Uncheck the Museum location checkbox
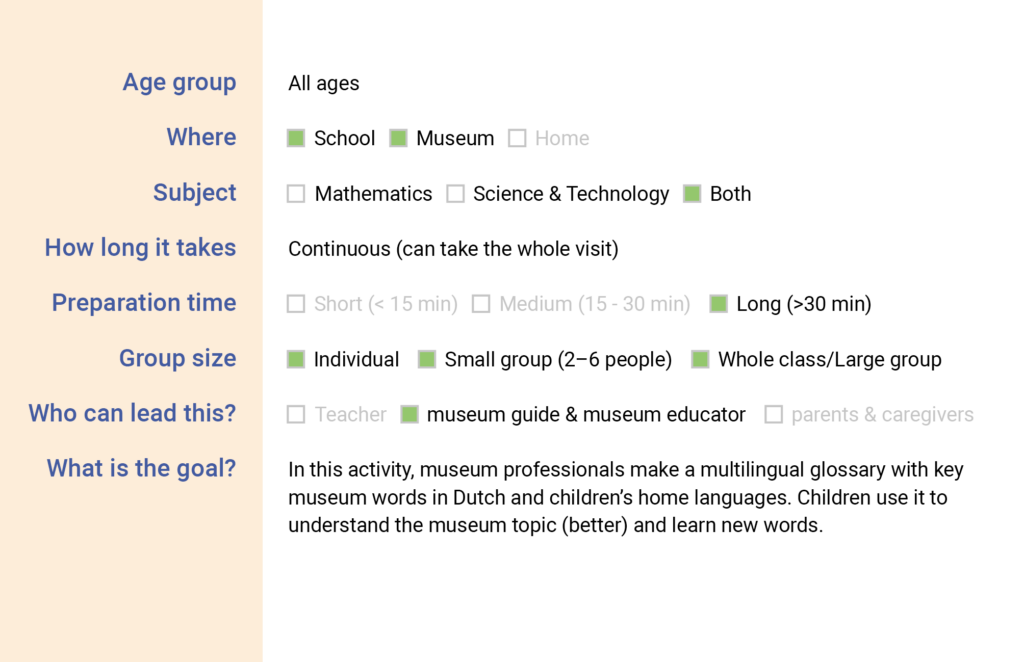The image size is (1024, 662). [x=398, y=139]
